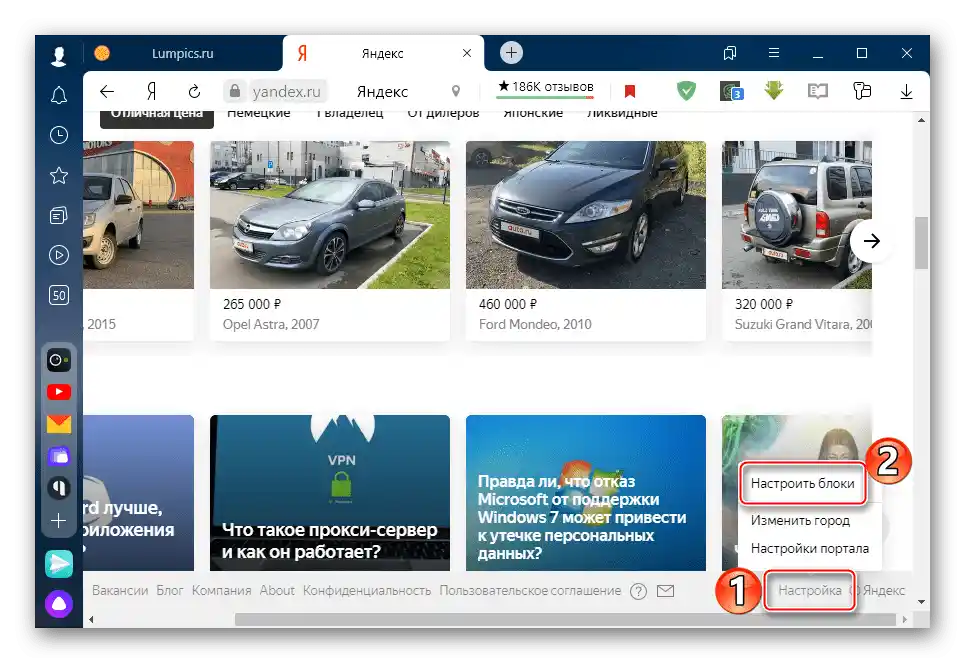
Task: Open the 50 badge sidebar icon
Action: [x=58, y=295]
